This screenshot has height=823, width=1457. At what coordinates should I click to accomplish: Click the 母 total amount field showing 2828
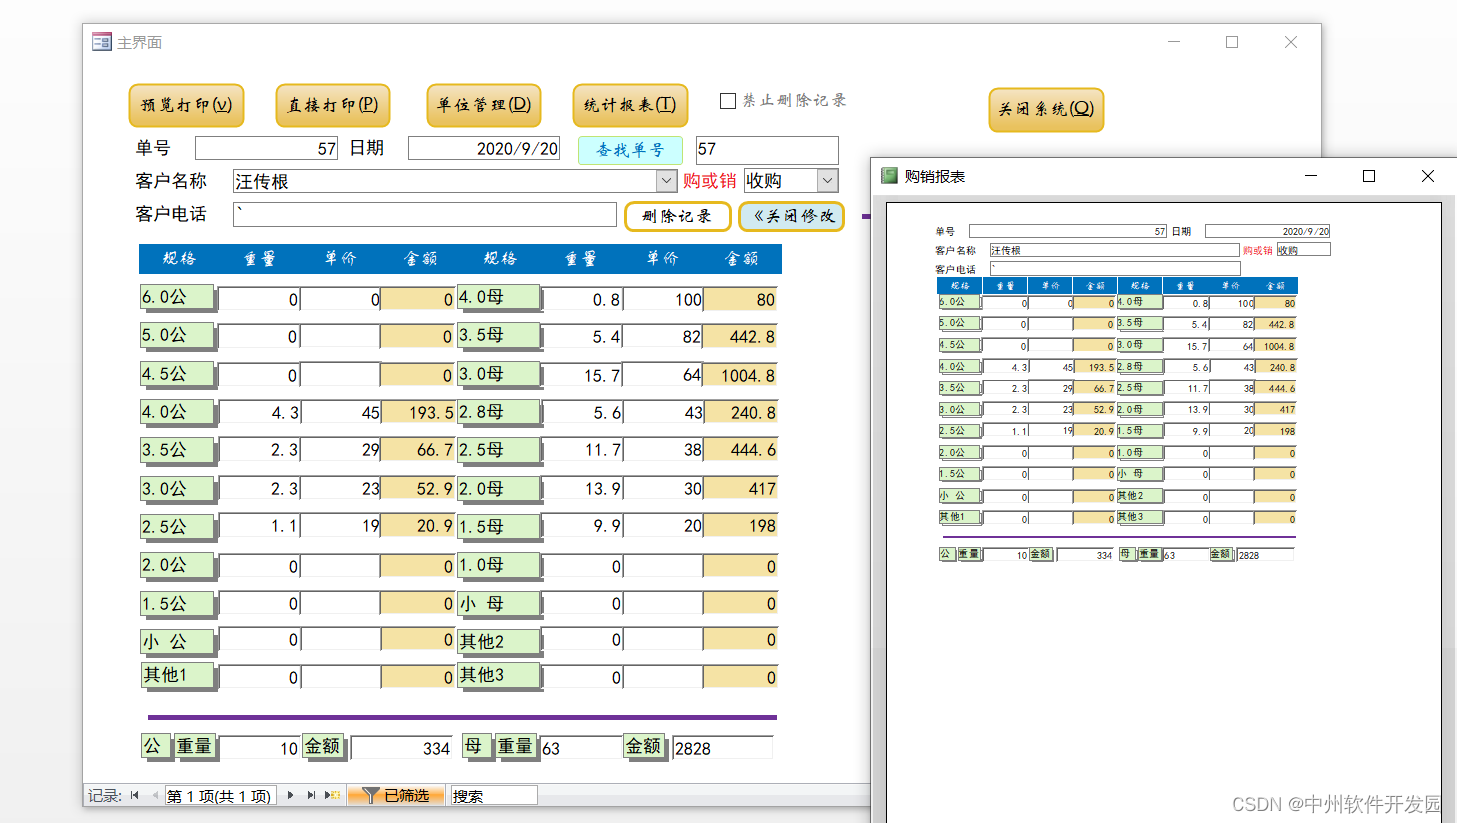pyautogui.click(x=722, y=748)
